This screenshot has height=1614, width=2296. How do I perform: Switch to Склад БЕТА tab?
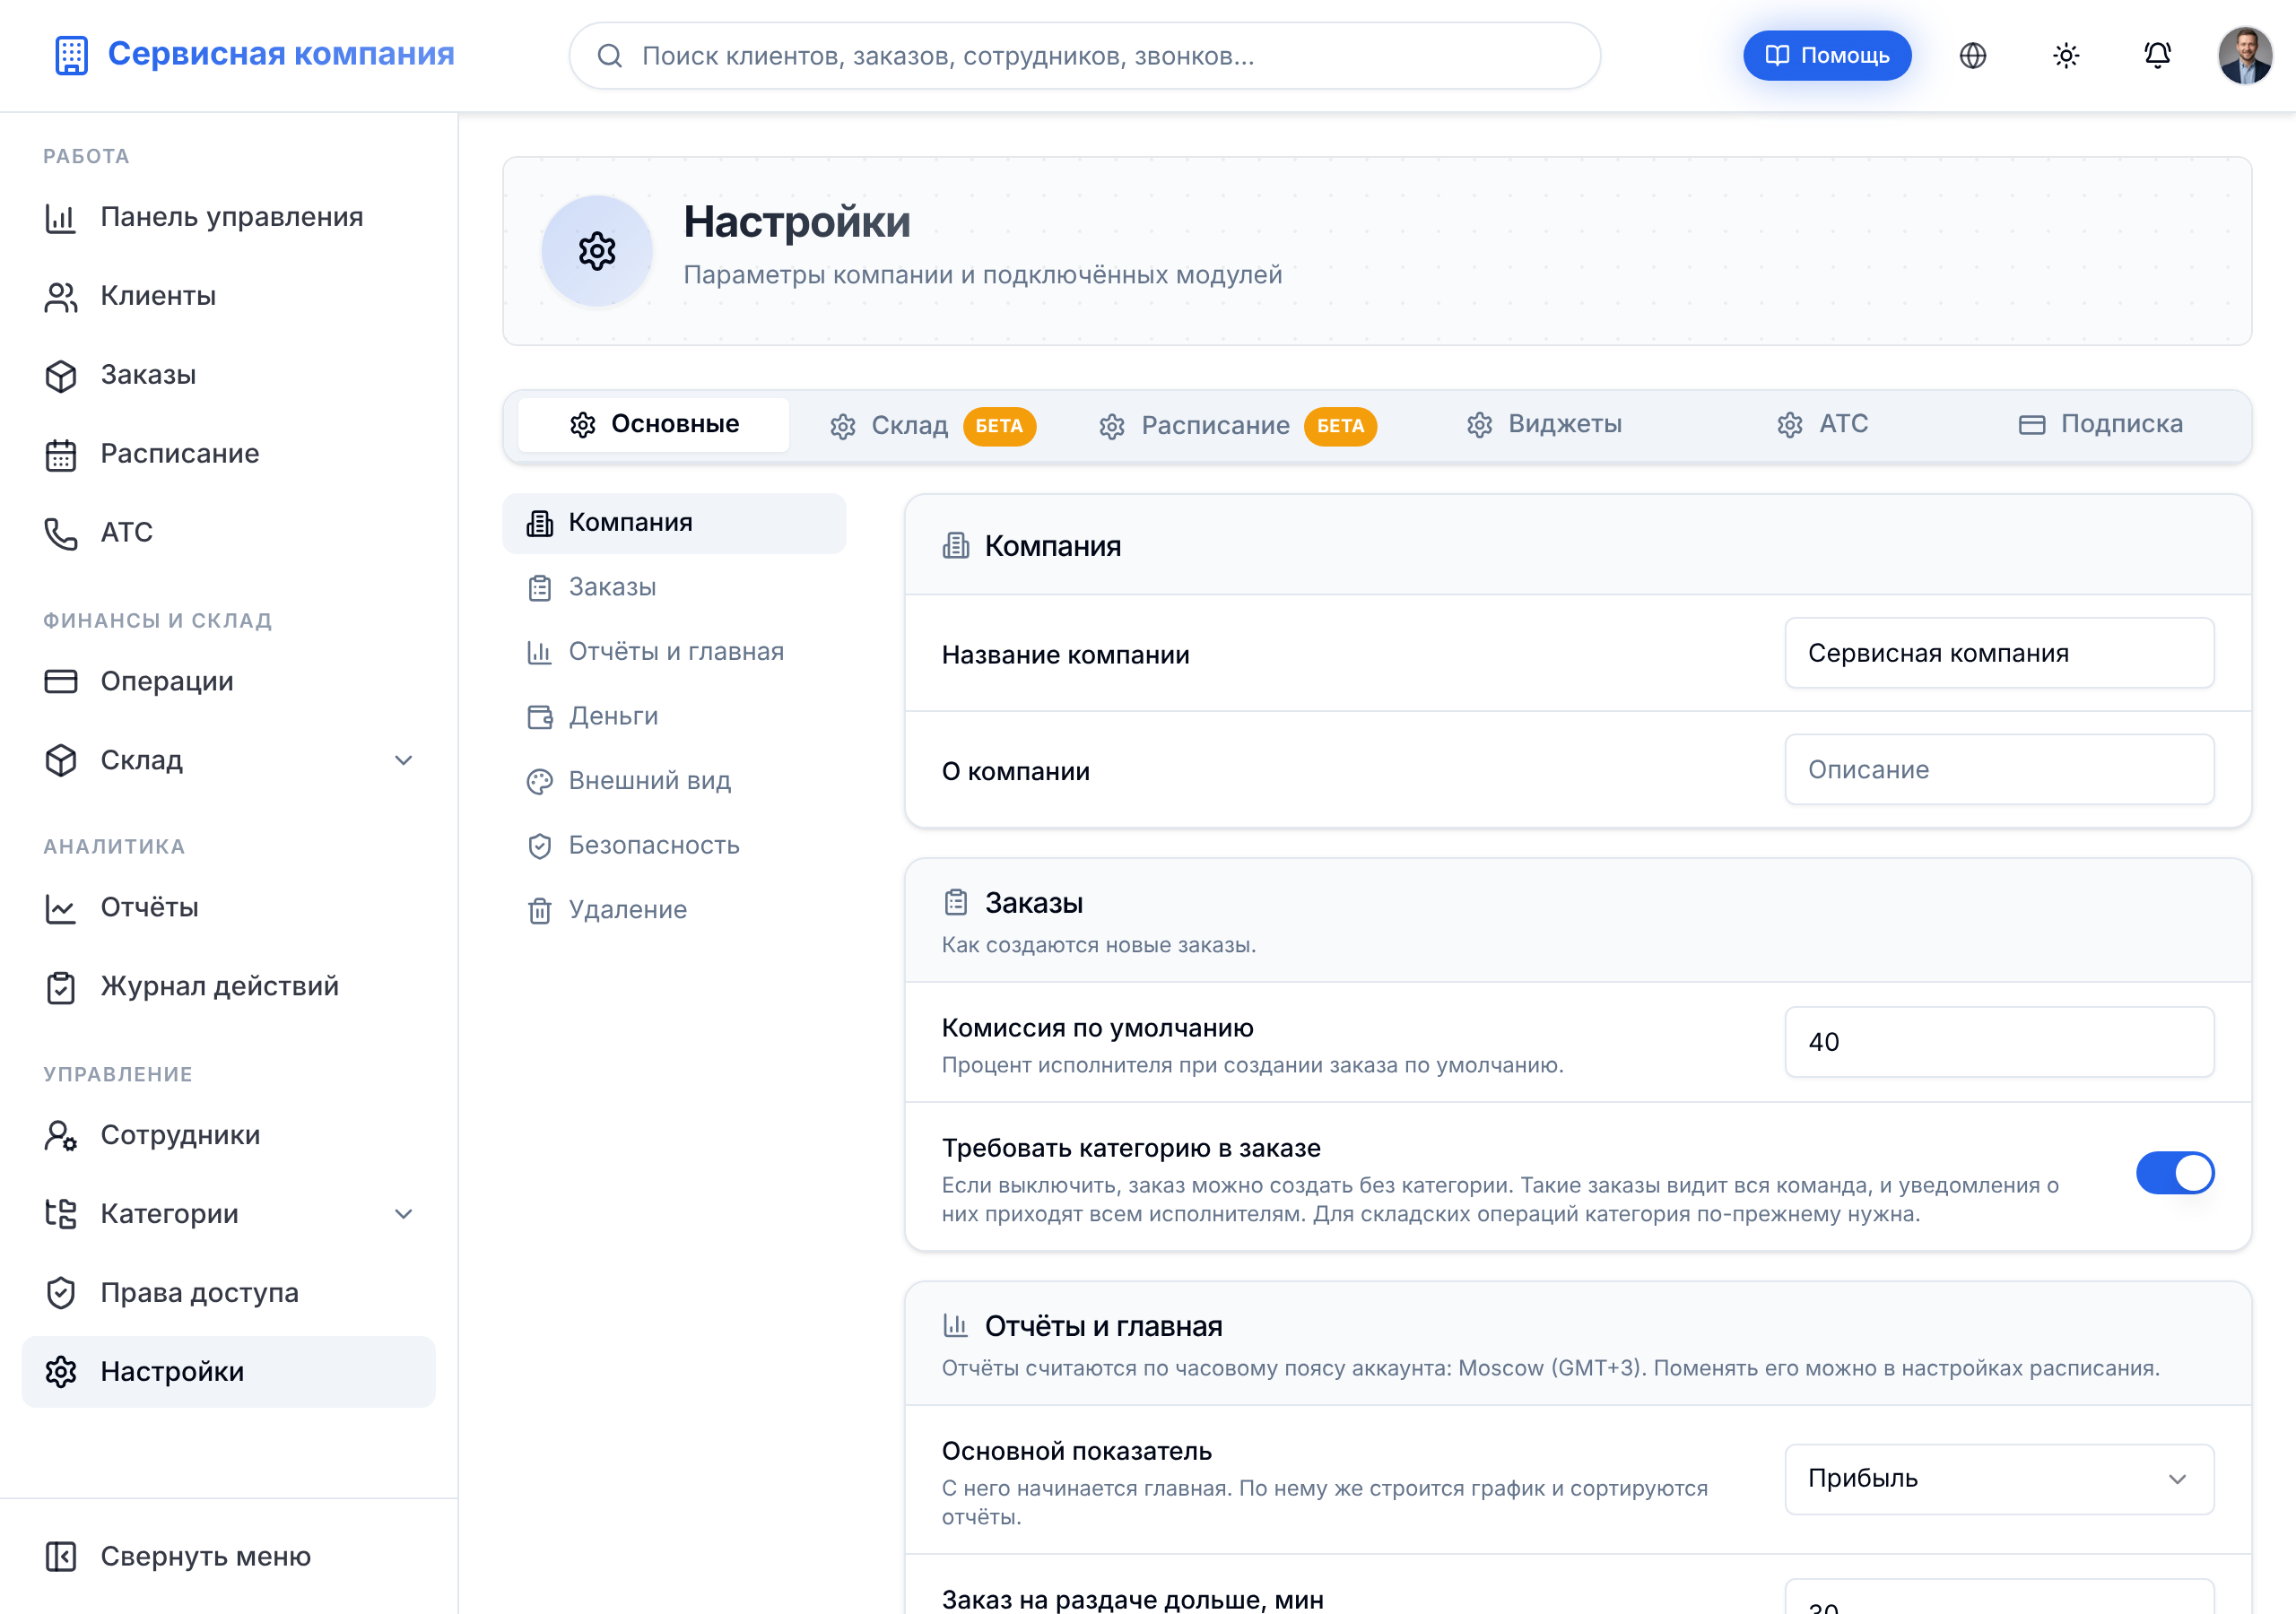pyautogui.click(x=932, y=426)
